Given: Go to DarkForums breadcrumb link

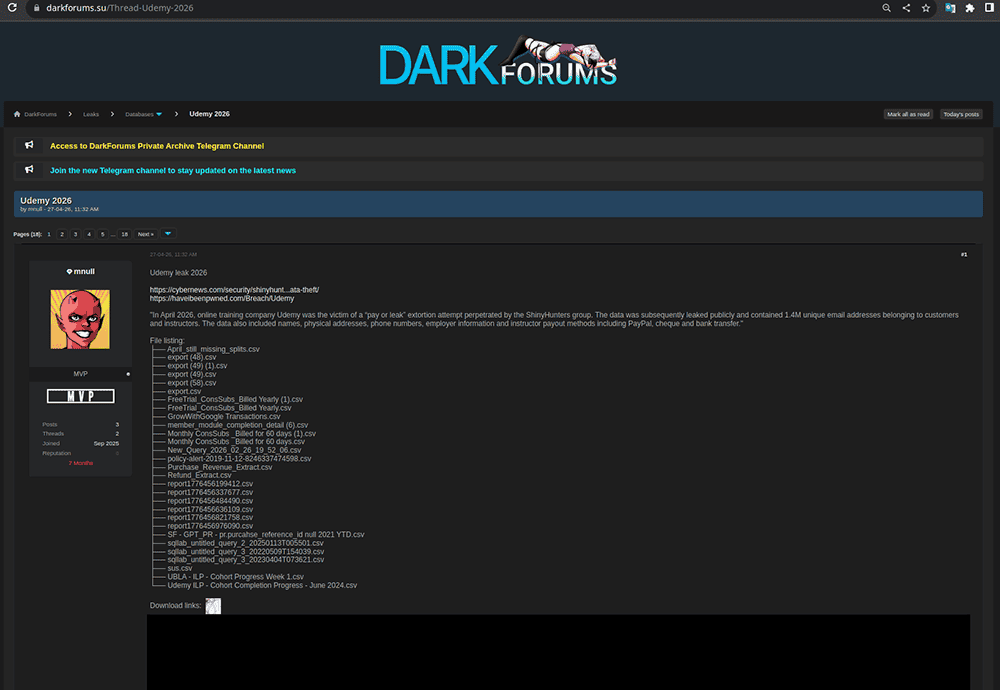Looking at the screenshot, I should point(40,114).
